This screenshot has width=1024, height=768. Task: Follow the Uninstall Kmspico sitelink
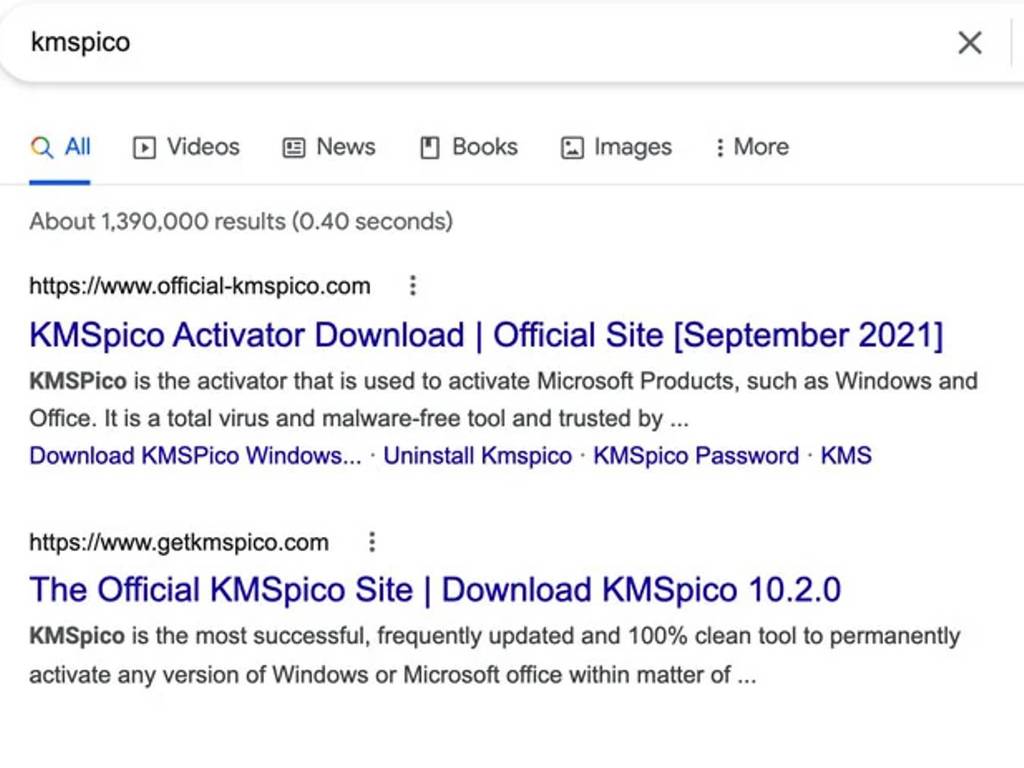click(477, 455)
